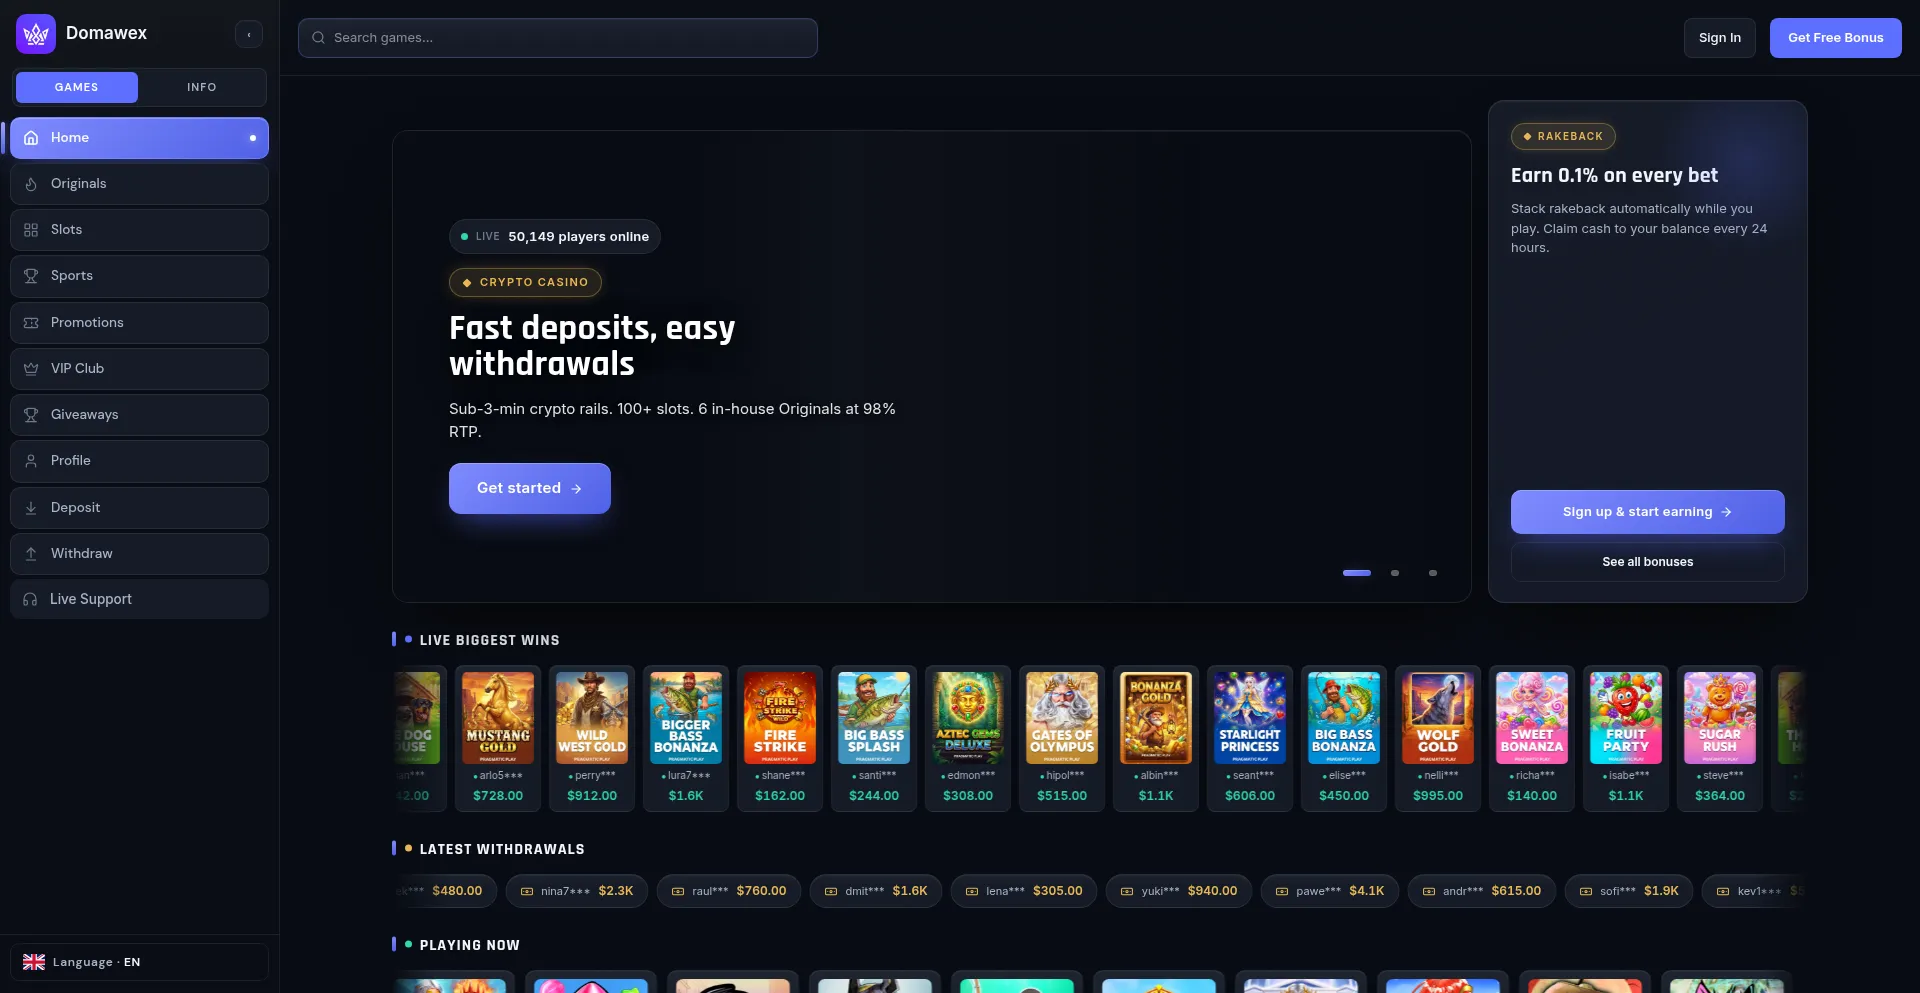Focus the Search games input field
1920x993 pixels.
point(558,38)
